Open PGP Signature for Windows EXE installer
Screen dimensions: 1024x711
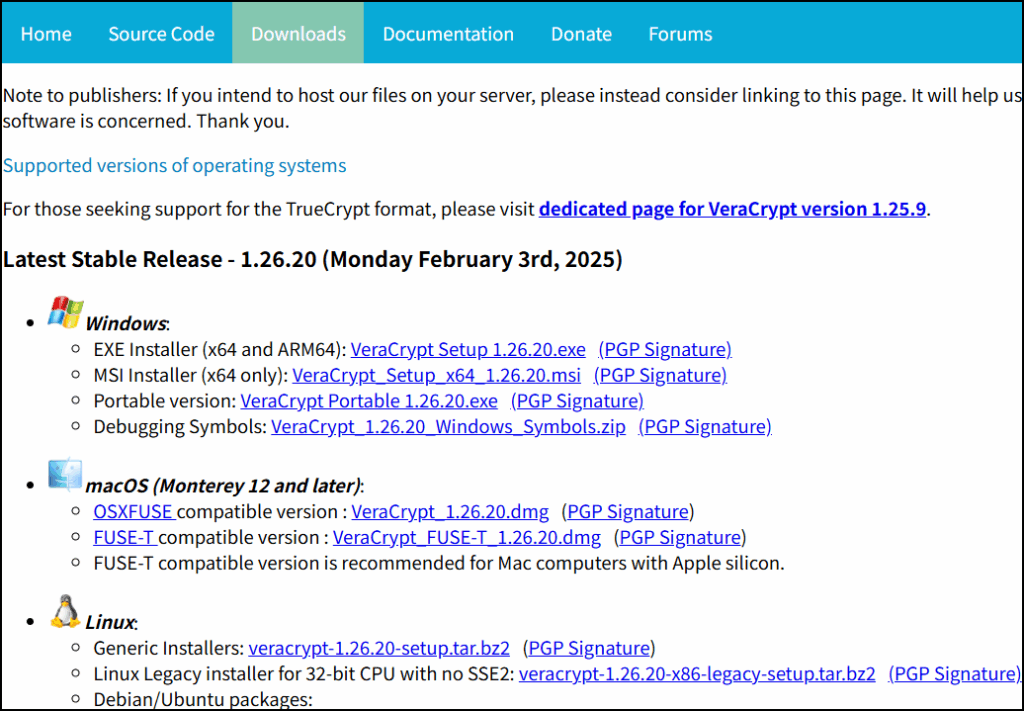[665, 350]
